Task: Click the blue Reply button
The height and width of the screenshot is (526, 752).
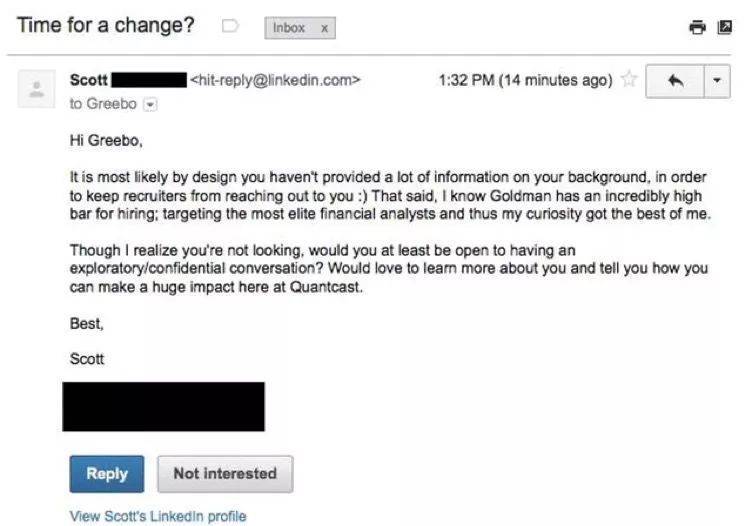Action: point(106,474)
